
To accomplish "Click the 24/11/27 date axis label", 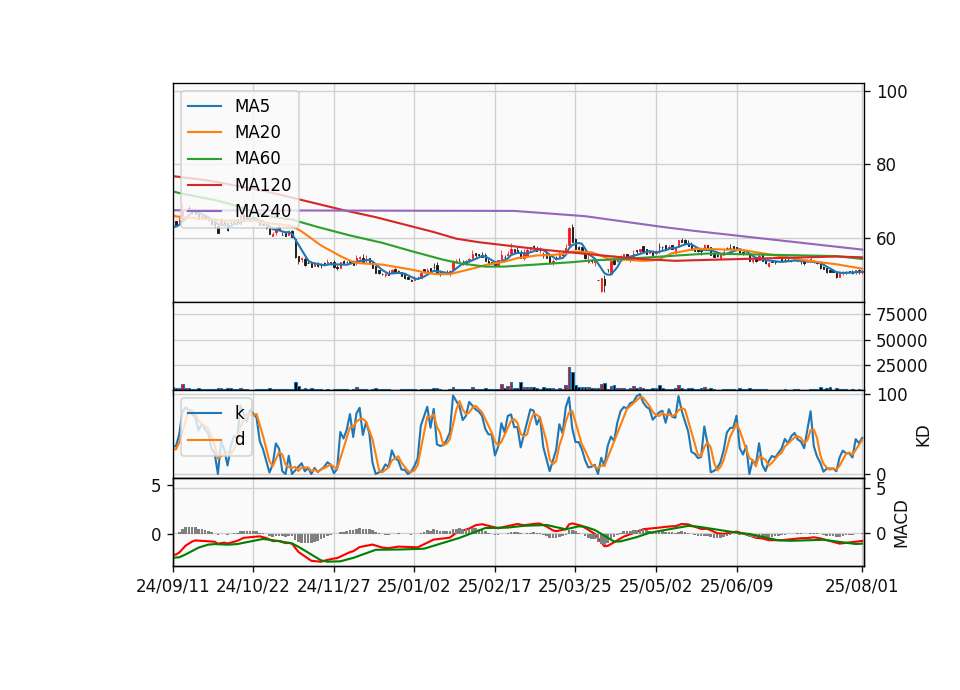I will pyautogui.click(x=334, y=586).
